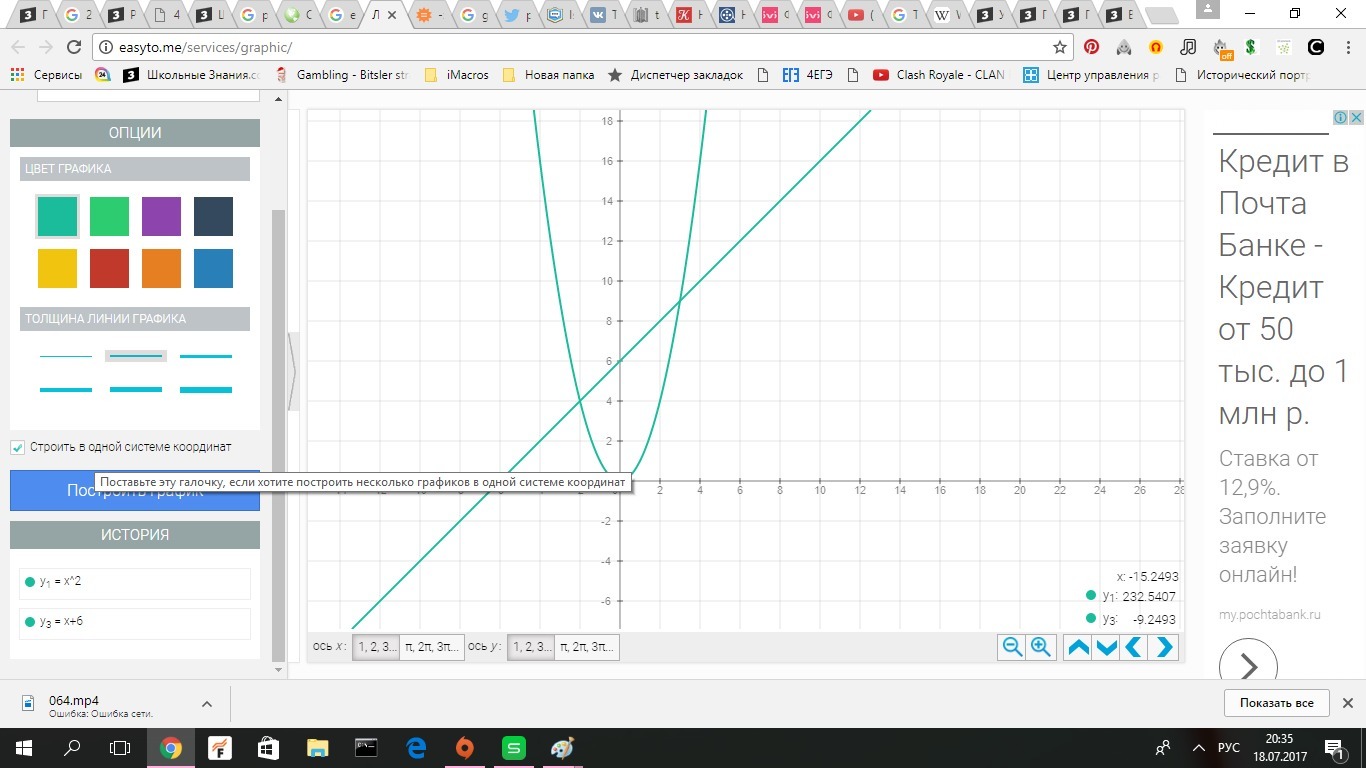Select history entry y3 = x+6
Image resolution: width=1366 pixels, height=768 pixels.
click(x=135, y=623)
